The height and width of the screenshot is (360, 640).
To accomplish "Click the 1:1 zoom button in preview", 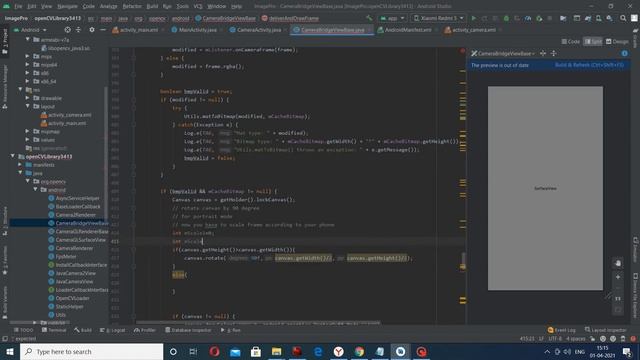I will click(x=618, y=299).
